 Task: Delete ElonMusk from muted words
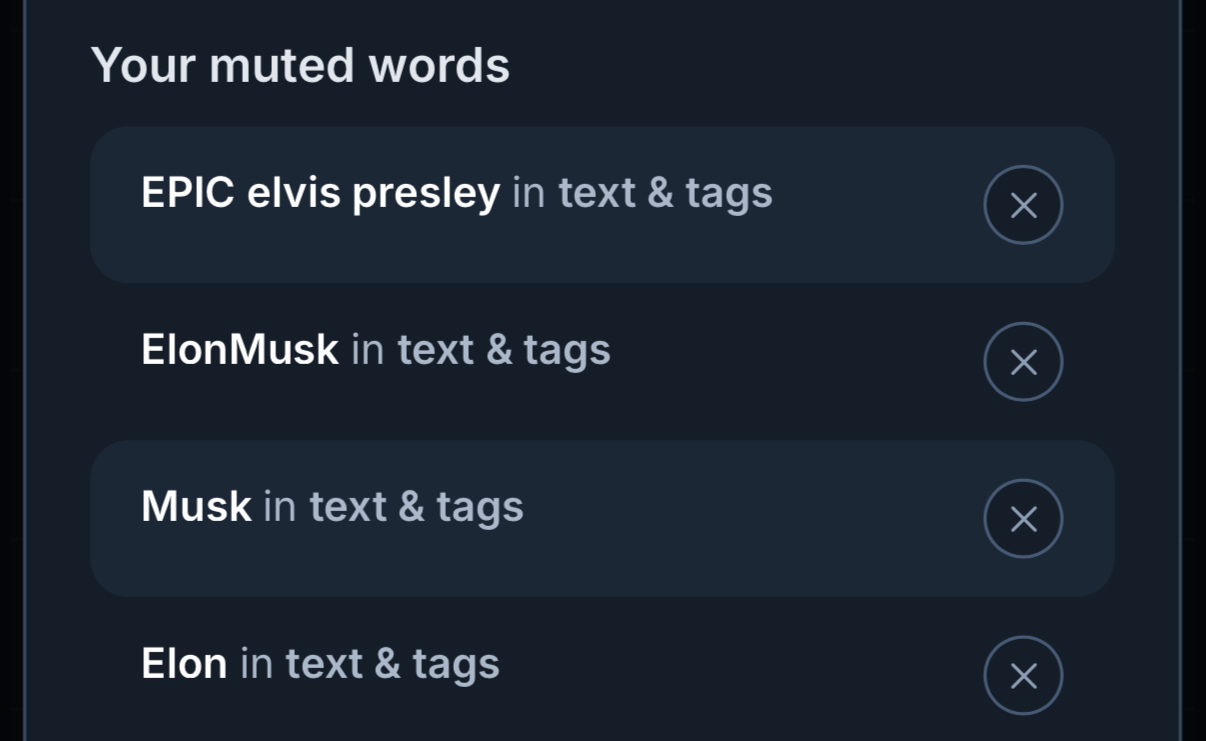coord(1023,362)
